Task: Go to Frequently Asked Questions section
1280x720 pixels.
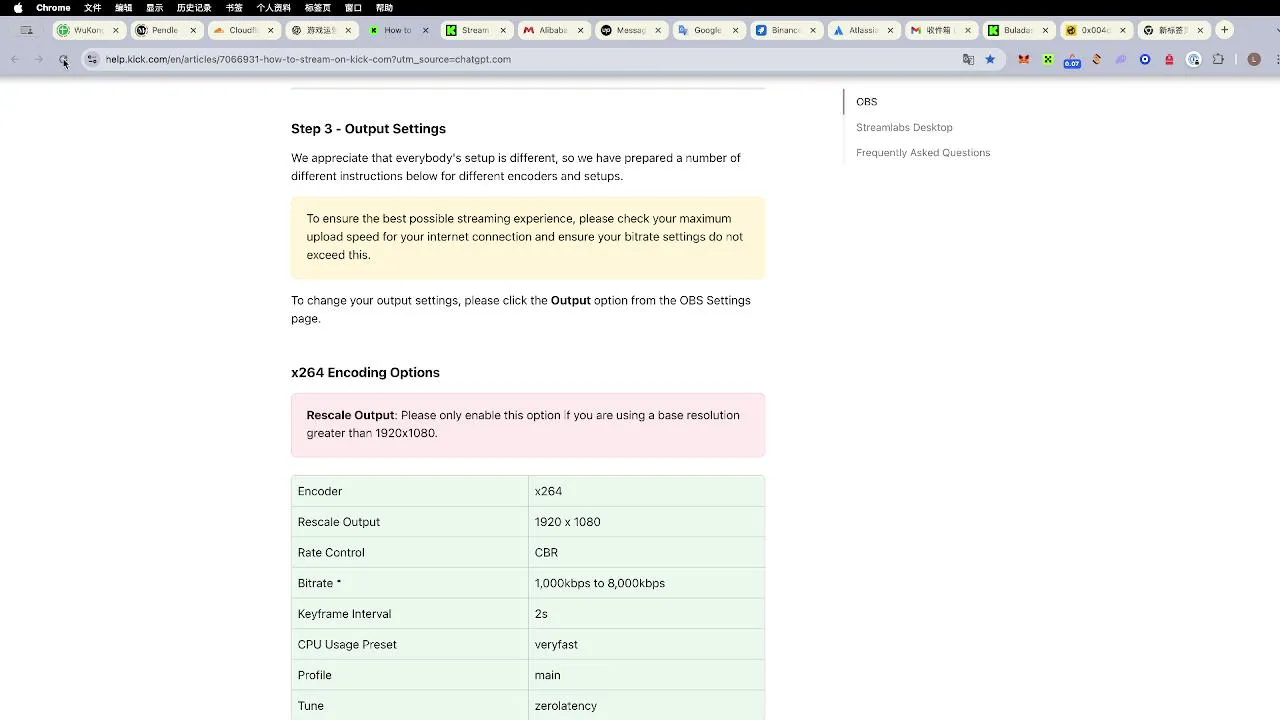Action: [923, 153]
